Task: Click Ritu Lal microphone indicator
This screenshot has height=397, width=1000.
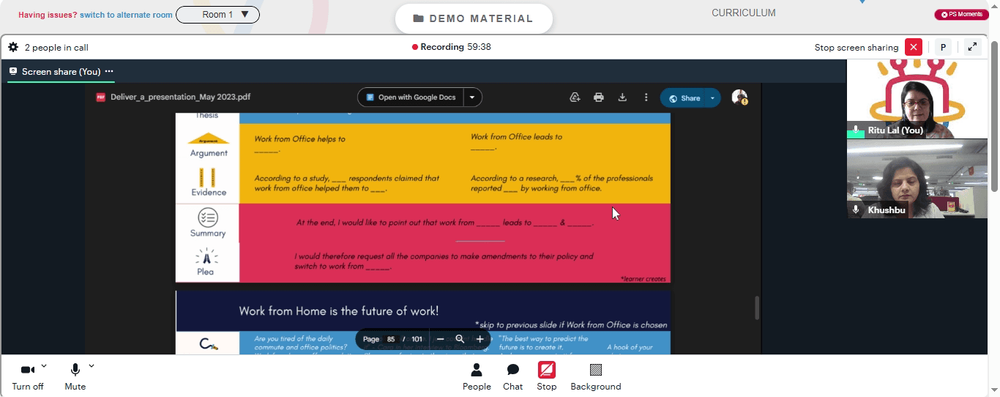Action: pos(856,130)
